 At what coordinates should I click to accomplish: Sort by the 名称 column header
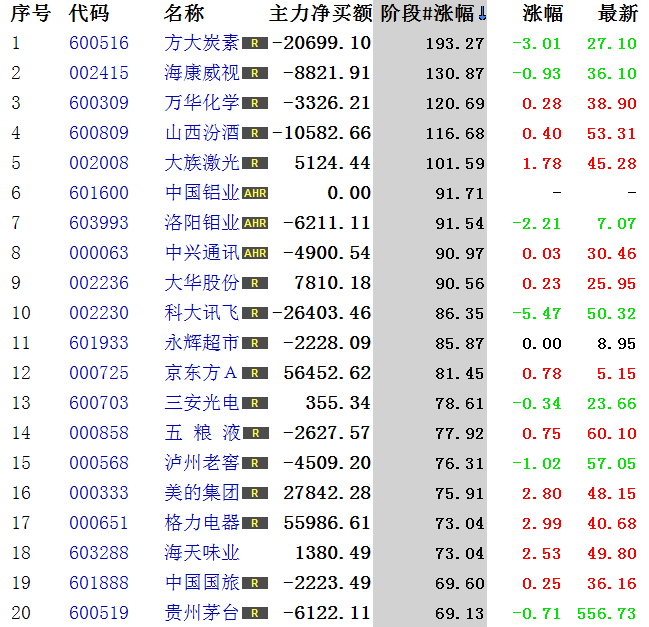184,13
